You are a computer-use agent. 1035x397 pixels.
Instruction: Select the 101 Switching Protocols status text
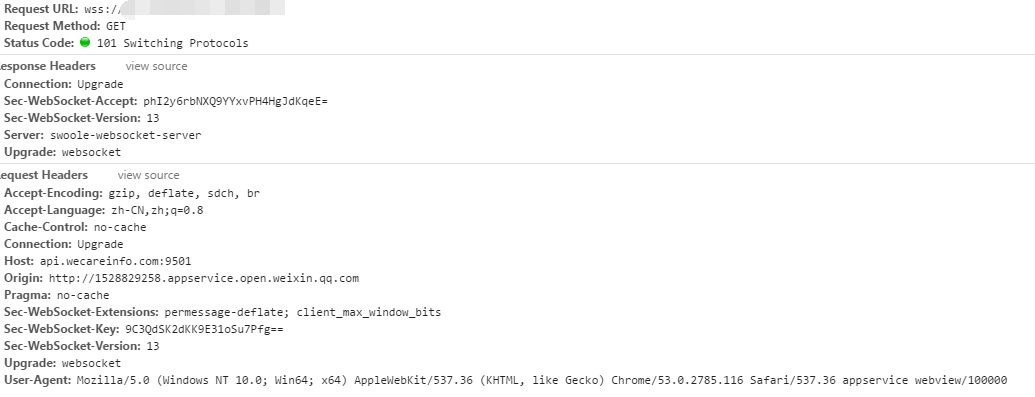[x=173, y=44]
